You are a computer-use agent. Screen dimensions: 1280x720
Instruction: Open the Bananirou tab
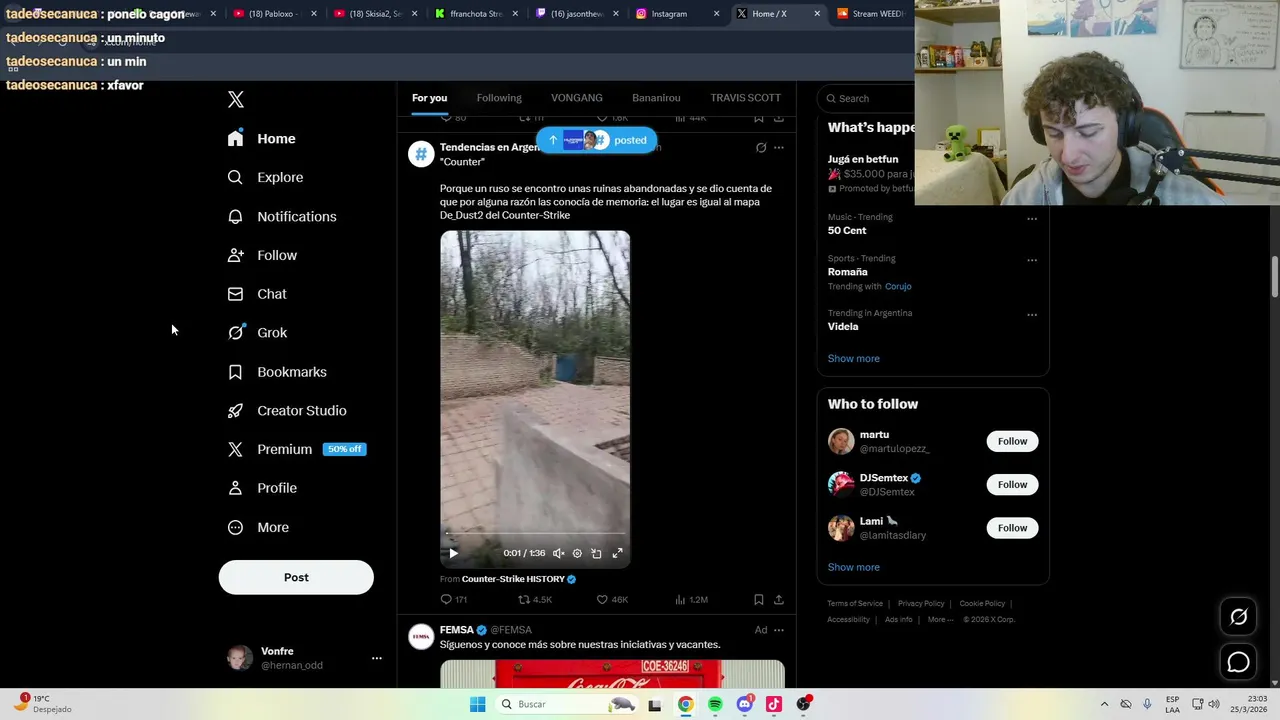pyautogui.click(x=656, y=98)
